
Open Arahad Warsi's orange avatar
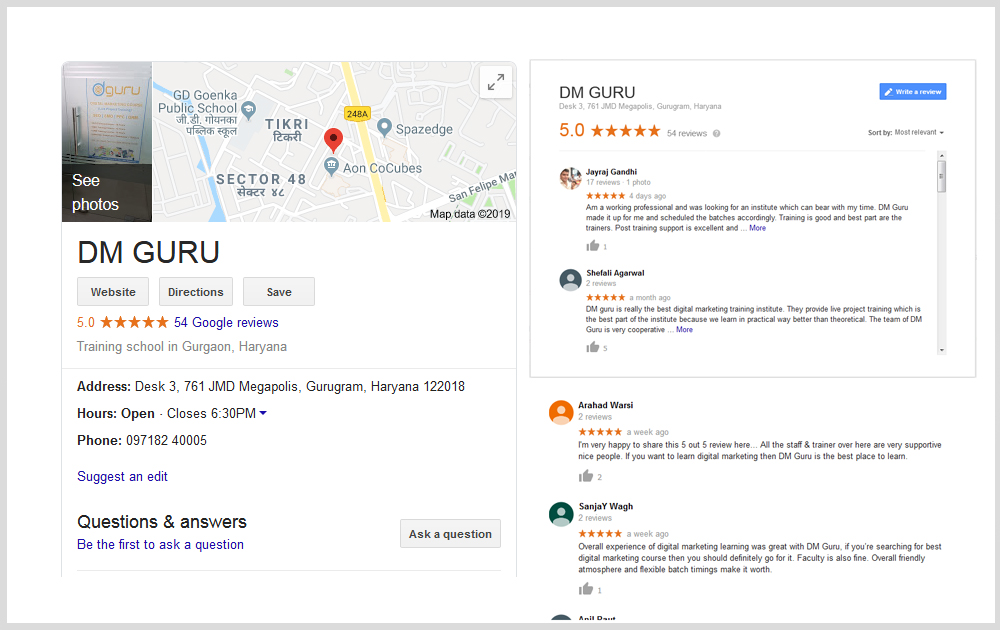[561, 413]
